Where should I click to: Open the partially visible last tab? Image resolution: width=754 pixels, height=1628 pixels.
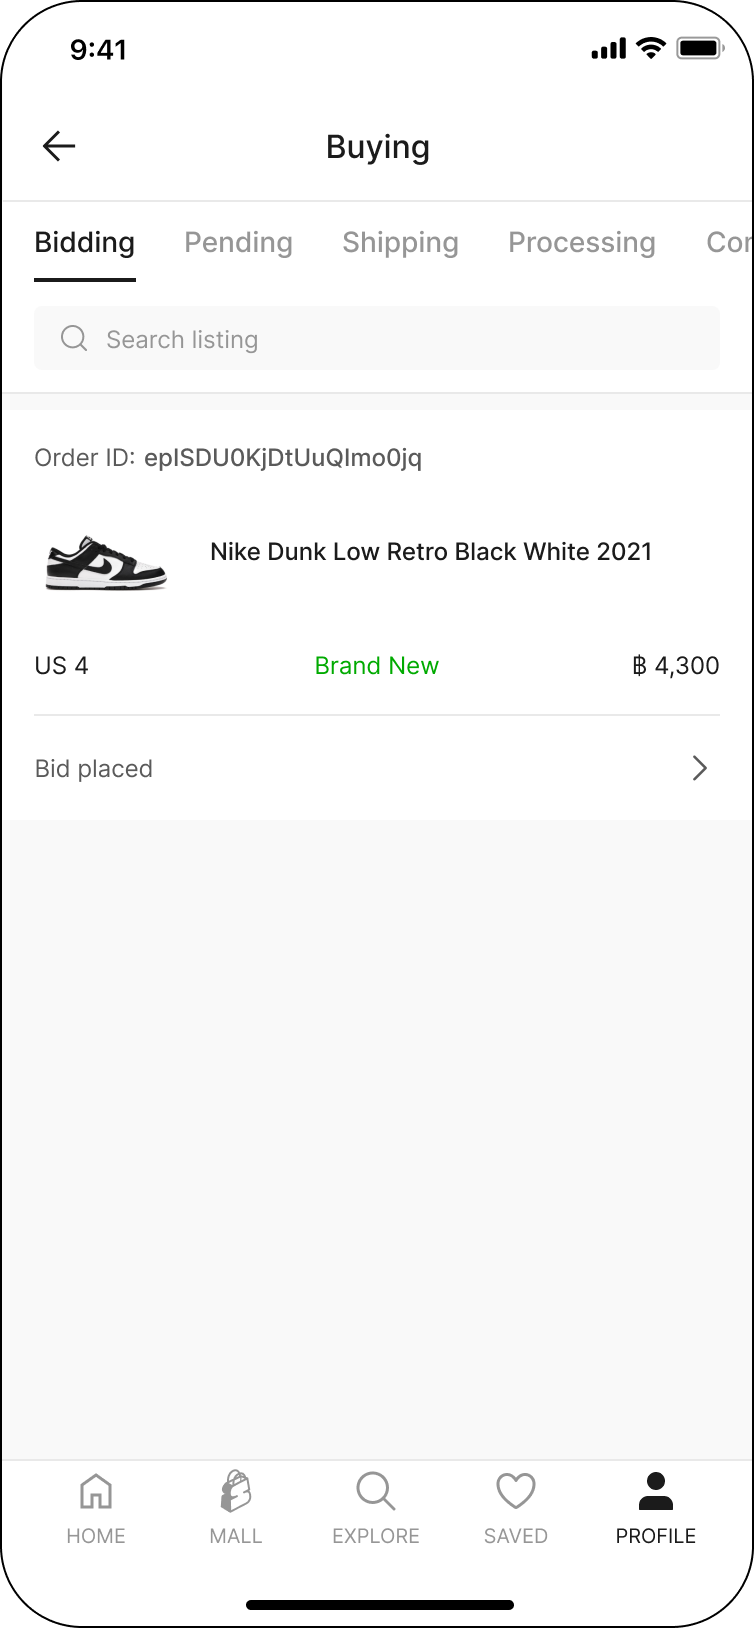(728, 242)
